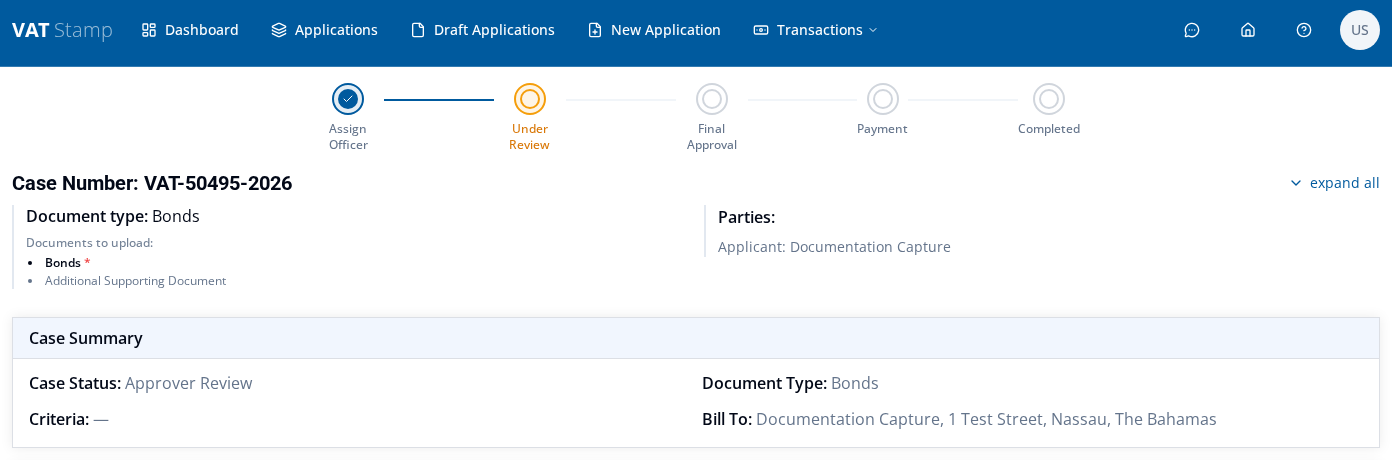Click the VAT Stamp logo
This screenshot has width=1392, height=460.
tap(62, 30)
